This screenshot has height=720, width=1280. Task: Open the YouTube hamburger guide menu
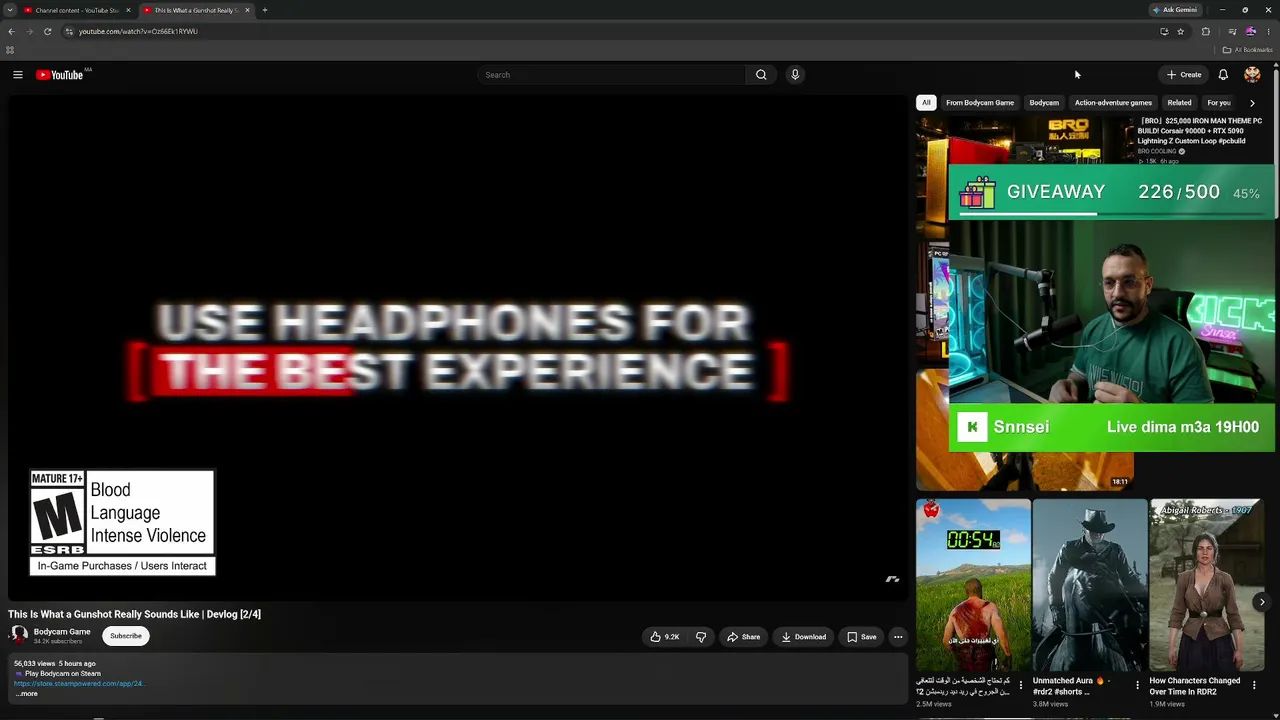coord(17,75)
